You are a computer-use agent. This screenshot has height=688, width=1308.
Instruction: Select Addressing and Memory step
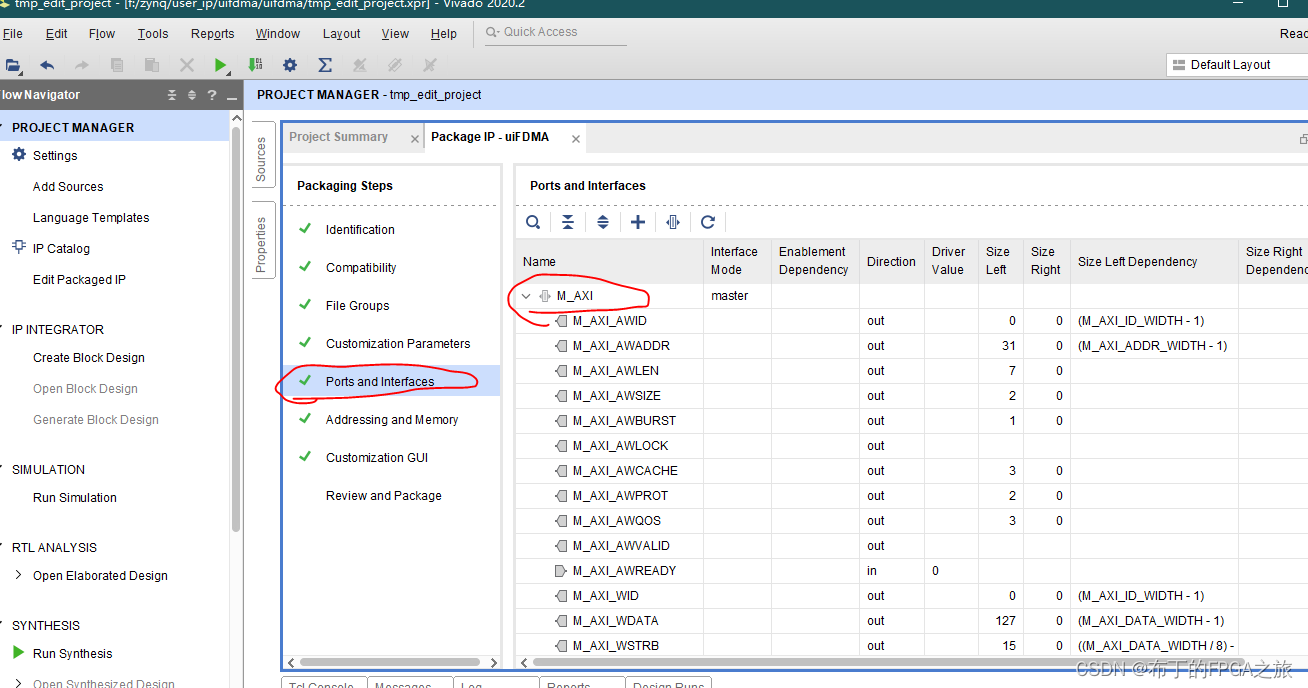[392, 420]
